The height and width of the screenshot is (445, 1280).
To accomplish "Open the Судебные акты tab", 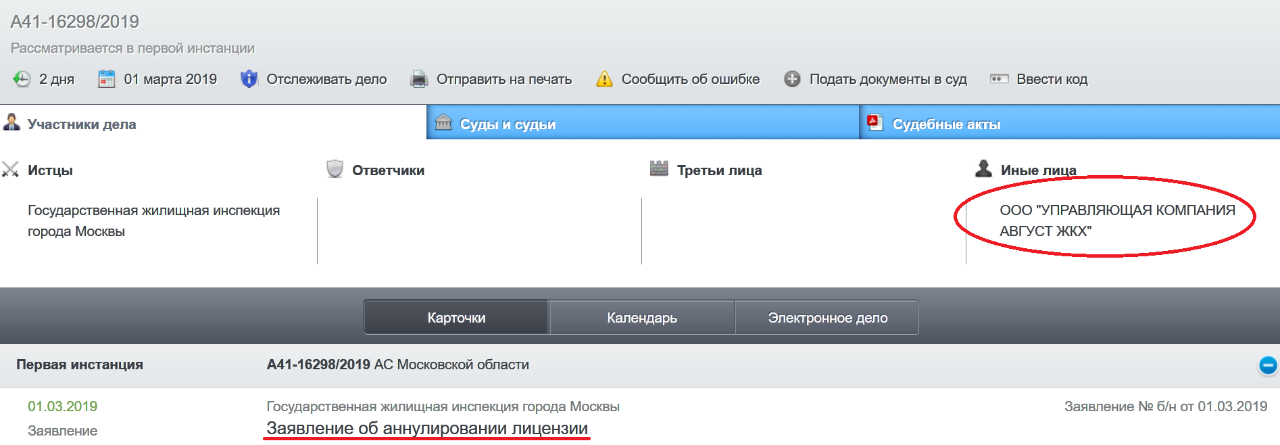I will [x=946, y=124].
